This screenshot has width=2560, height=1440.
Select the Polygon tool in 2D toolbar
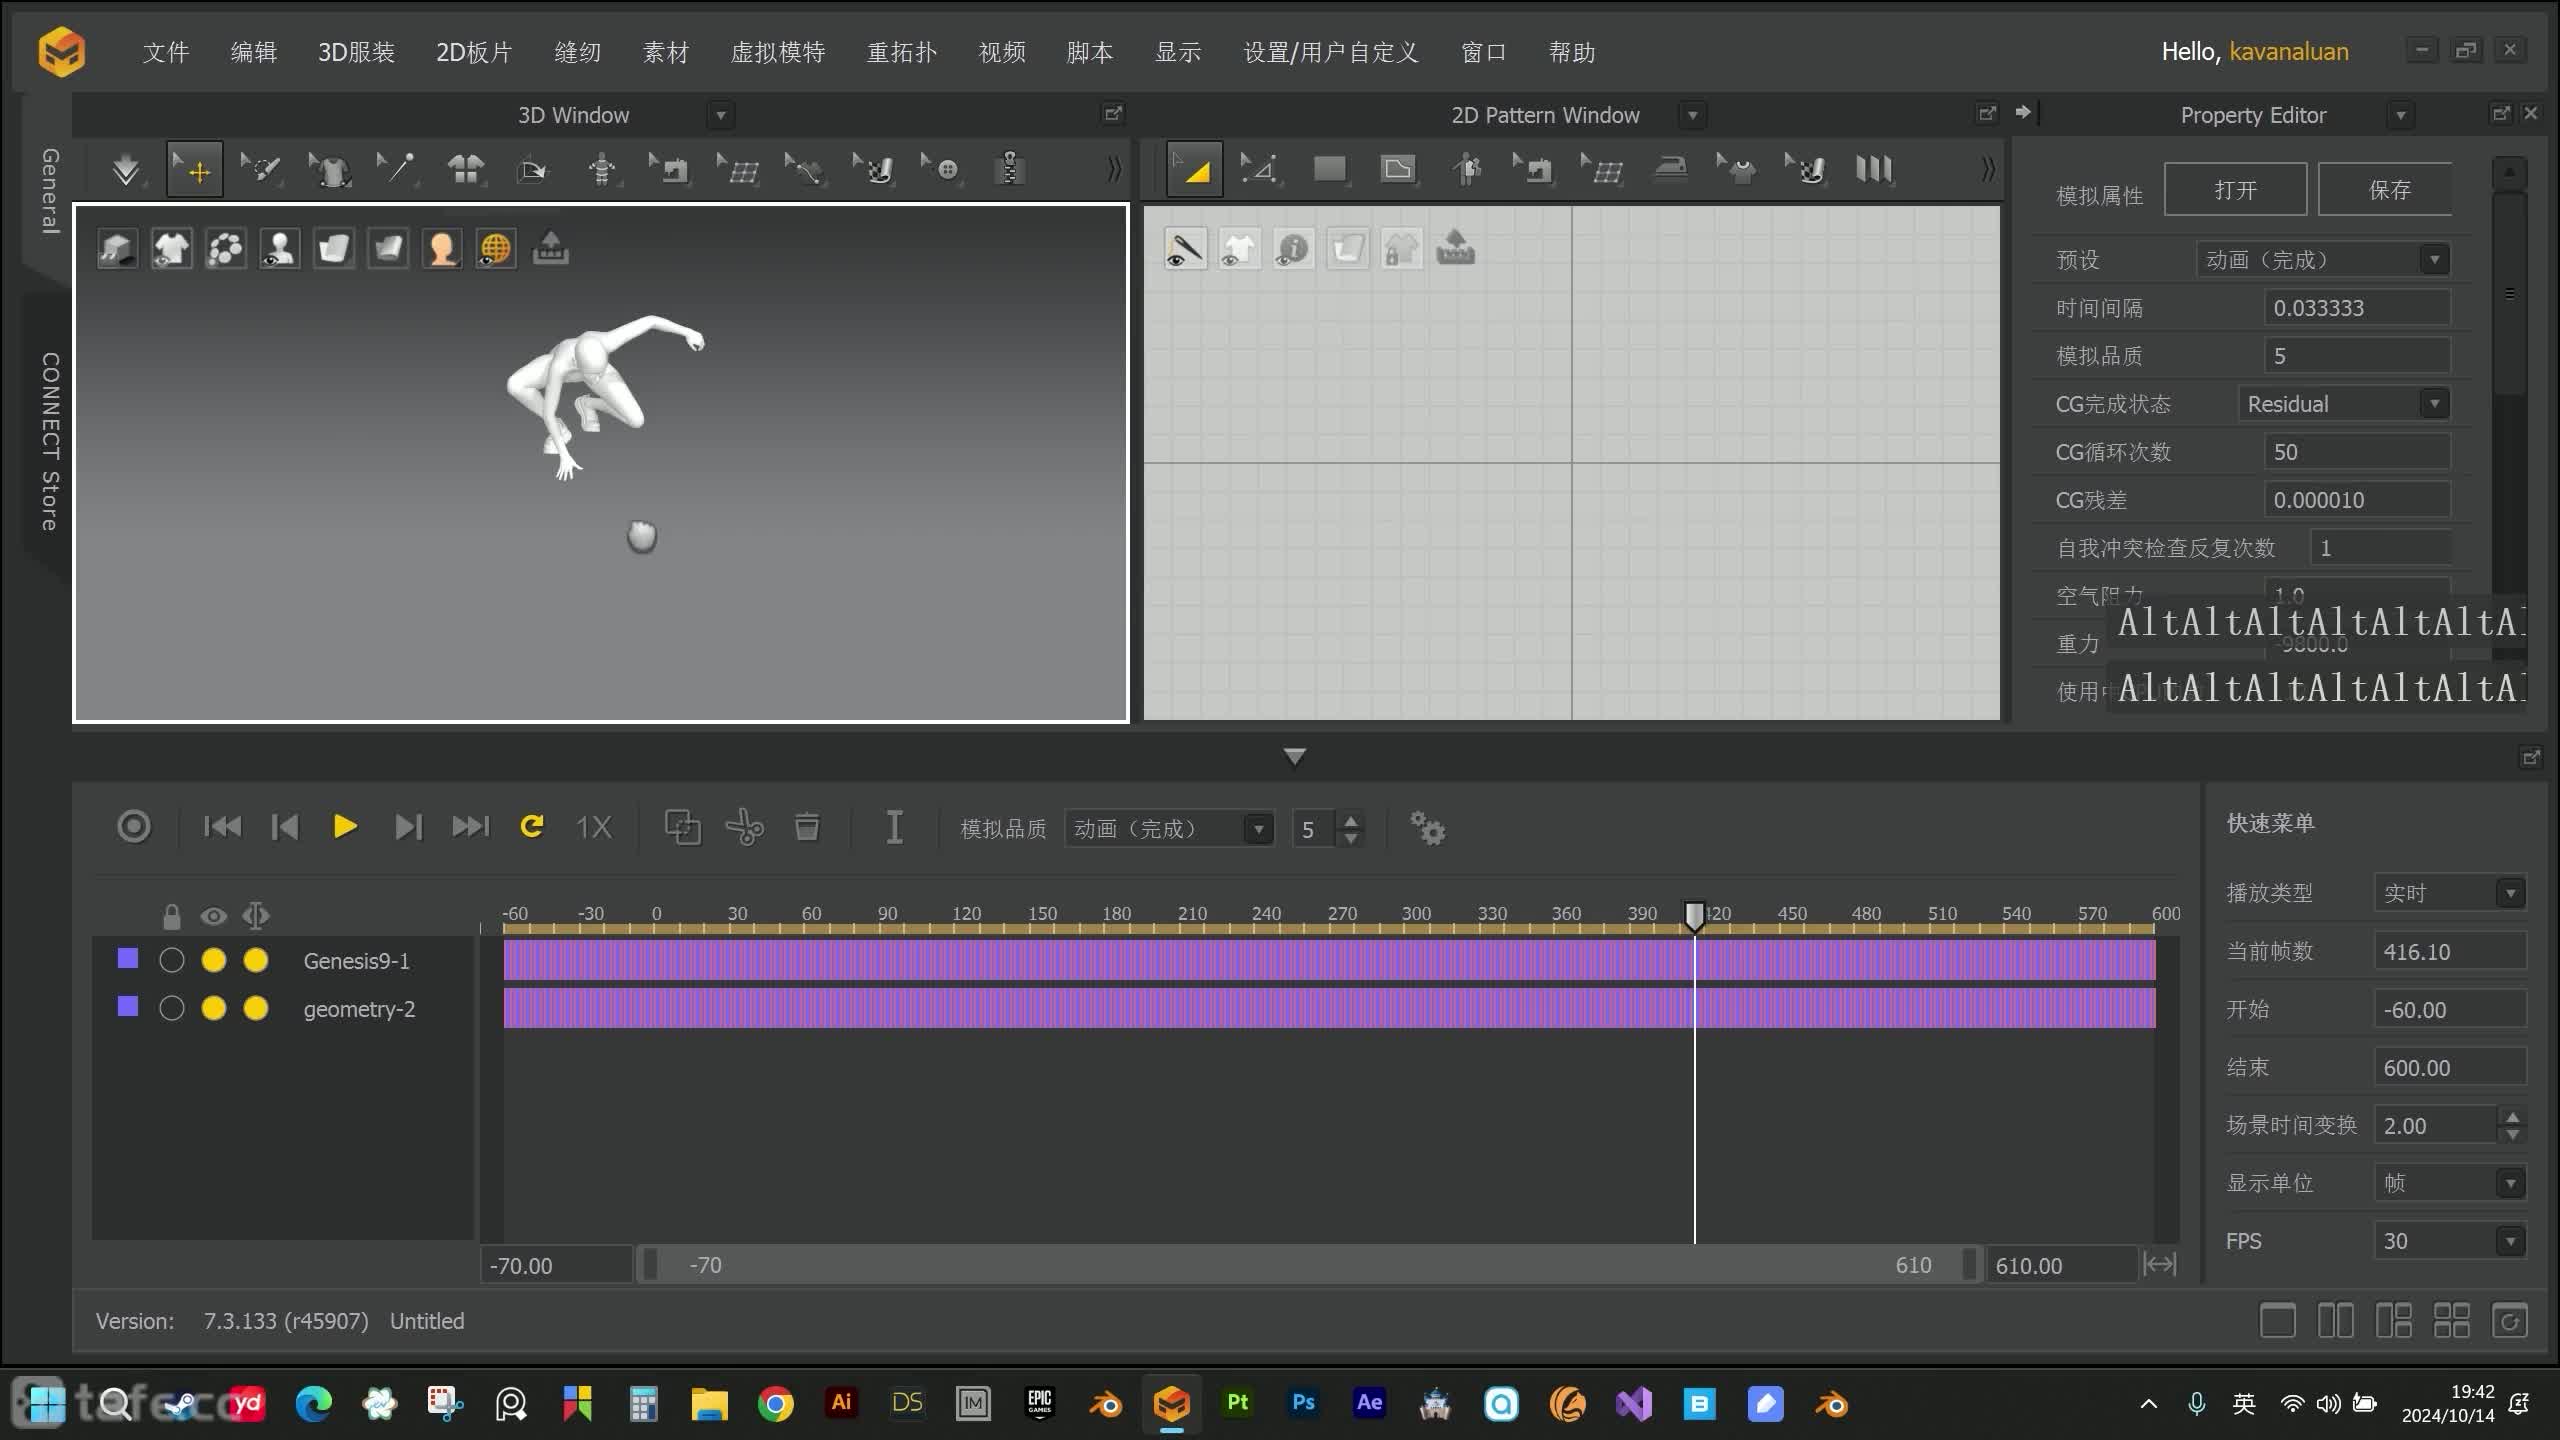coord(1398,169)
